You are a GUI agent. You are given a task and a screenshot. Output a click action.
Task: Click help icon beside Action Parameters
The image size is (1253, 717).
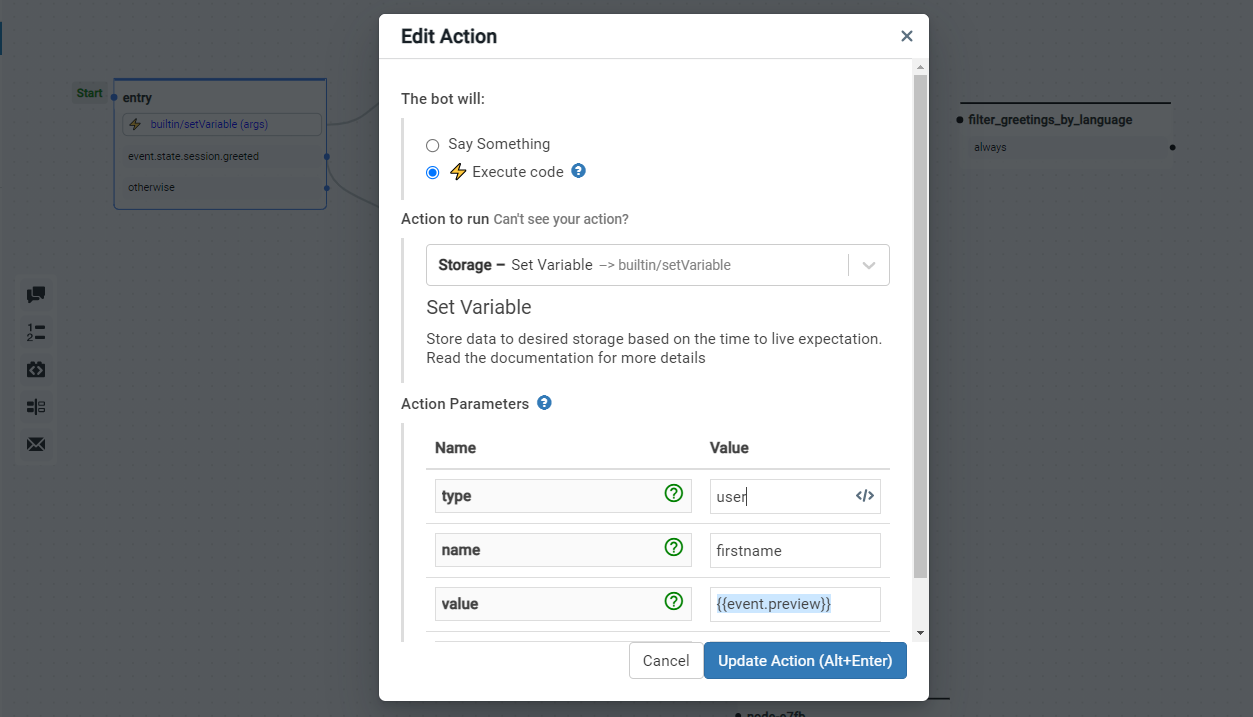point(544,403)
